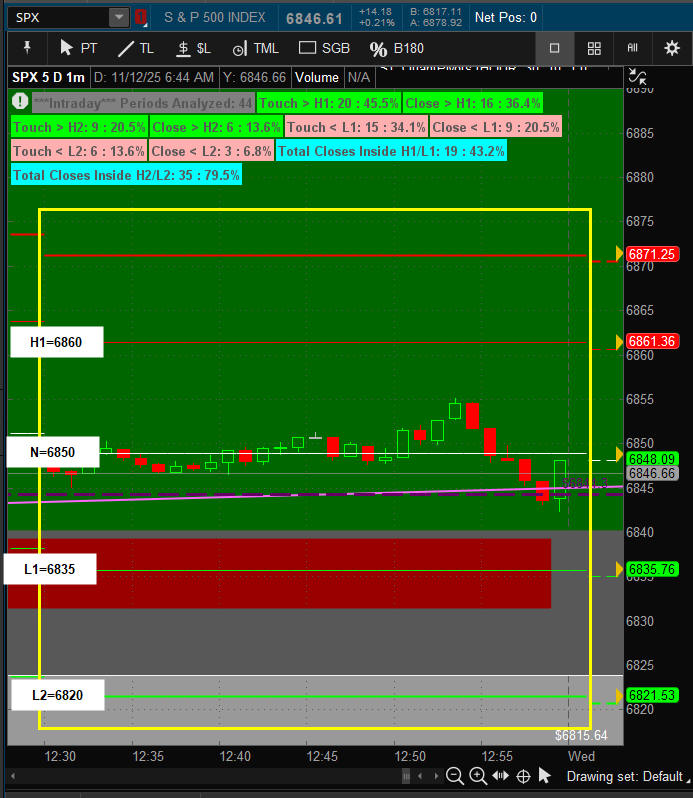The image size is (693, 798).
Task: Open the SPX 5 D 1m chart label
Action: pos(48,77)
